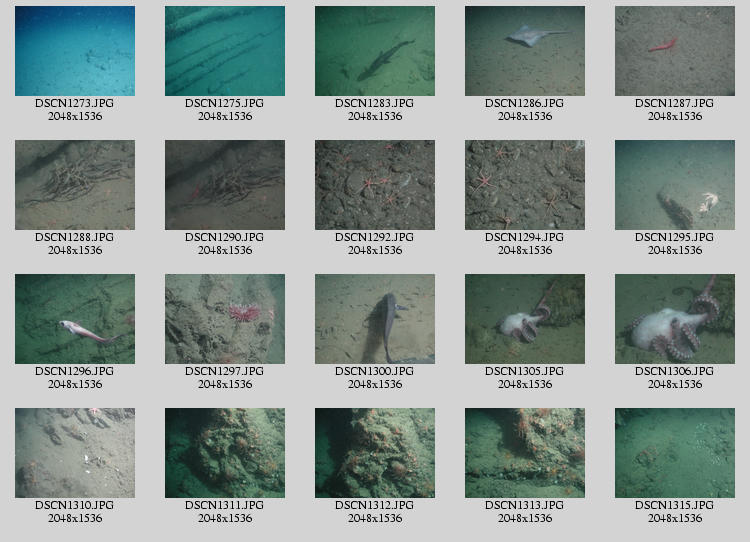Click the DSCN1312.JPG thumbnail image

point(375,453)
